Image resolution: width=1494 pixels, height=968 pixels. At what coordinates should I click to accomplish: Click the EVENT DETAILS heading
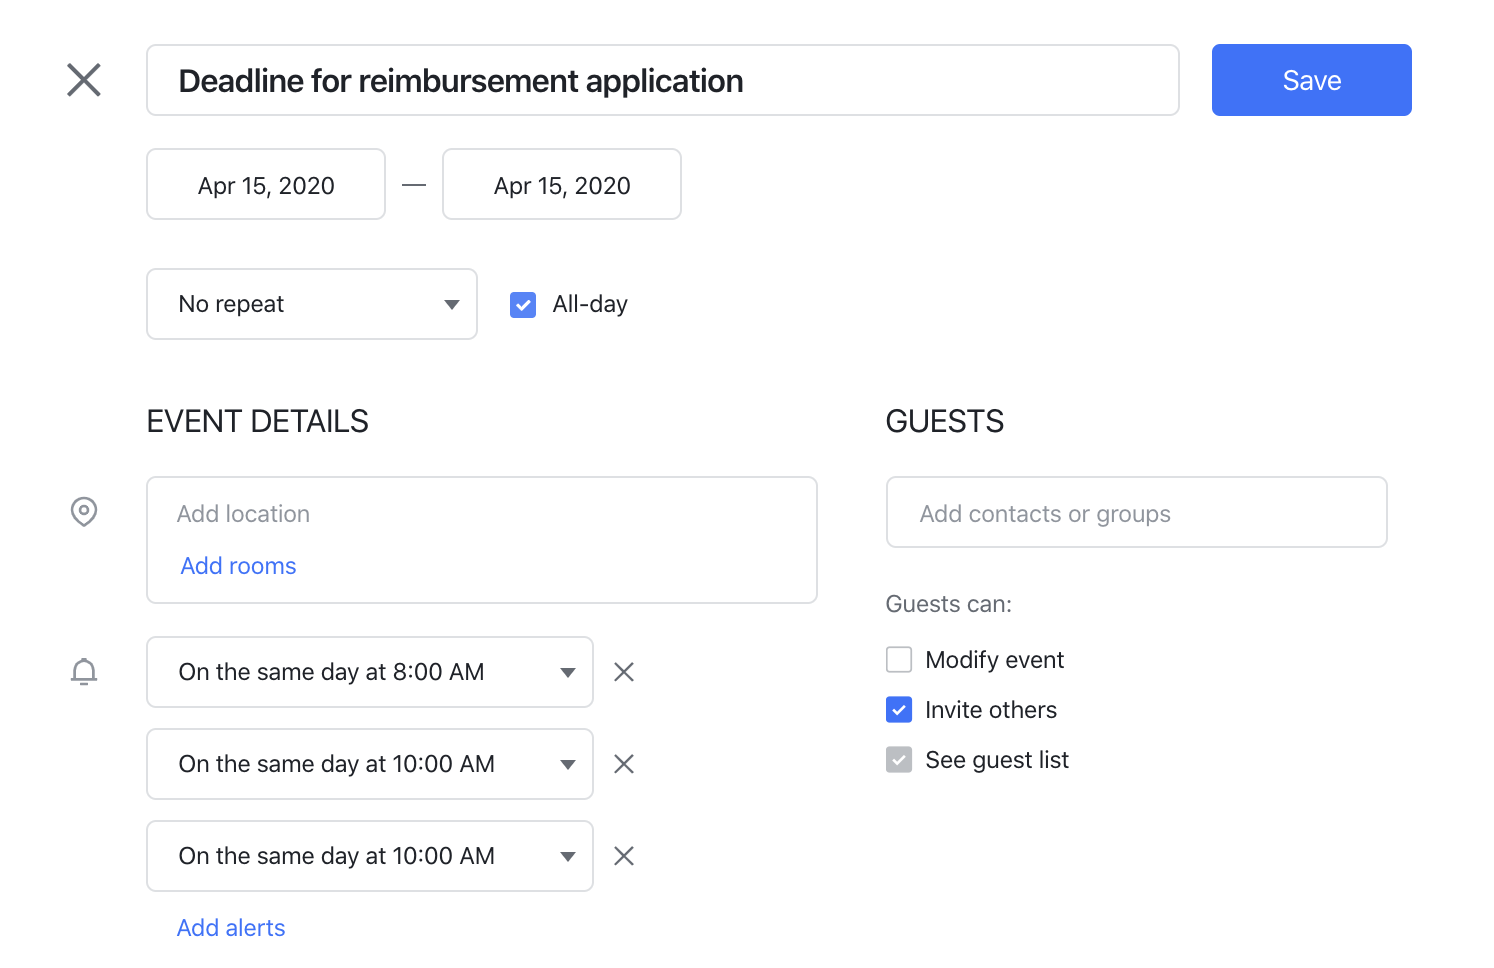(x=258, y=421)
